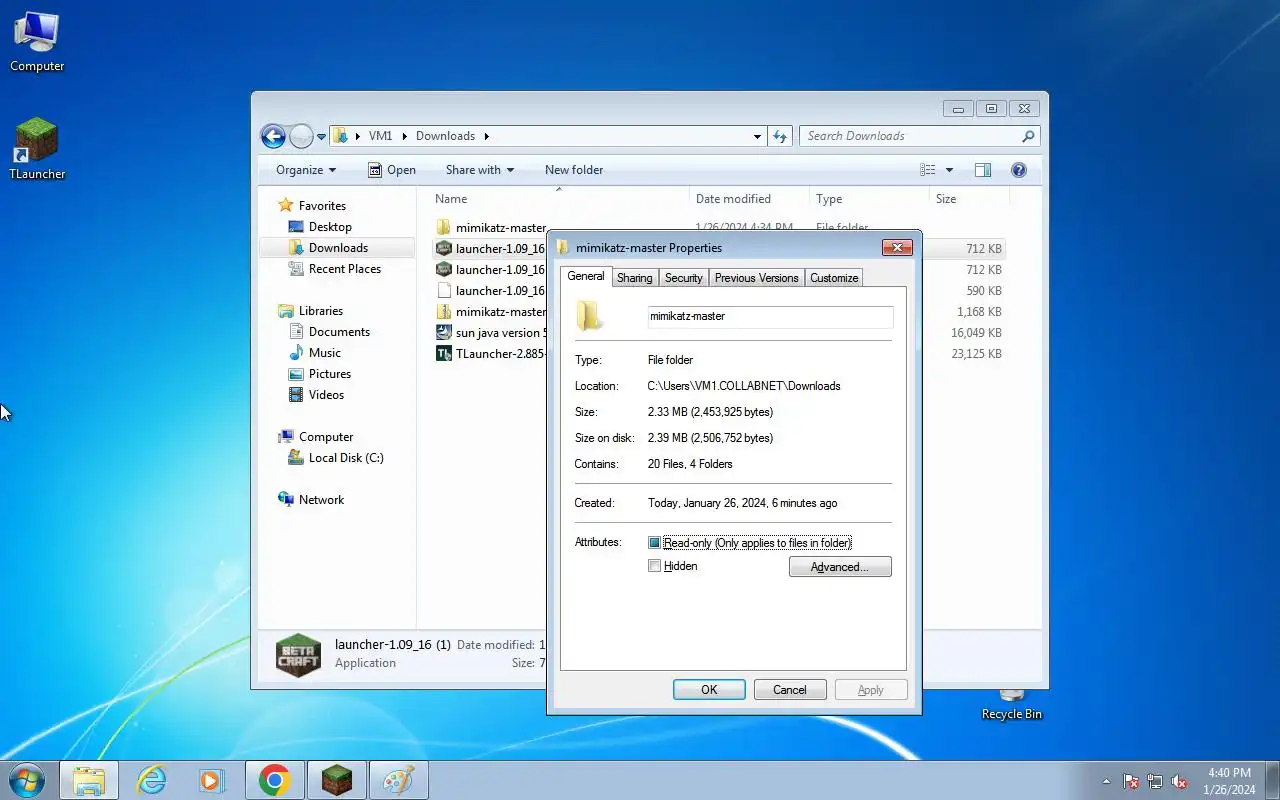The height and width of the screenshot is (800, 1280).
Task: Open the muted volume tray icon
Action: 1179,781
